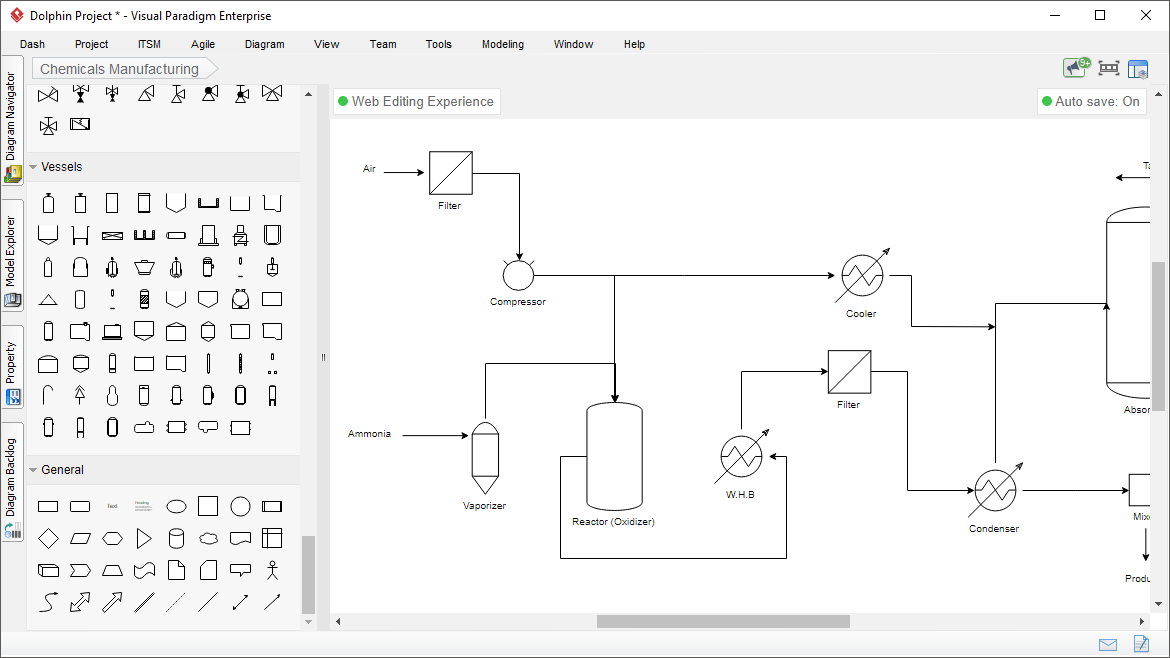Select the callout speech bubble shape
Image resolution: width=1170 pixels, height=658 pixels.
tap(240, 570)
